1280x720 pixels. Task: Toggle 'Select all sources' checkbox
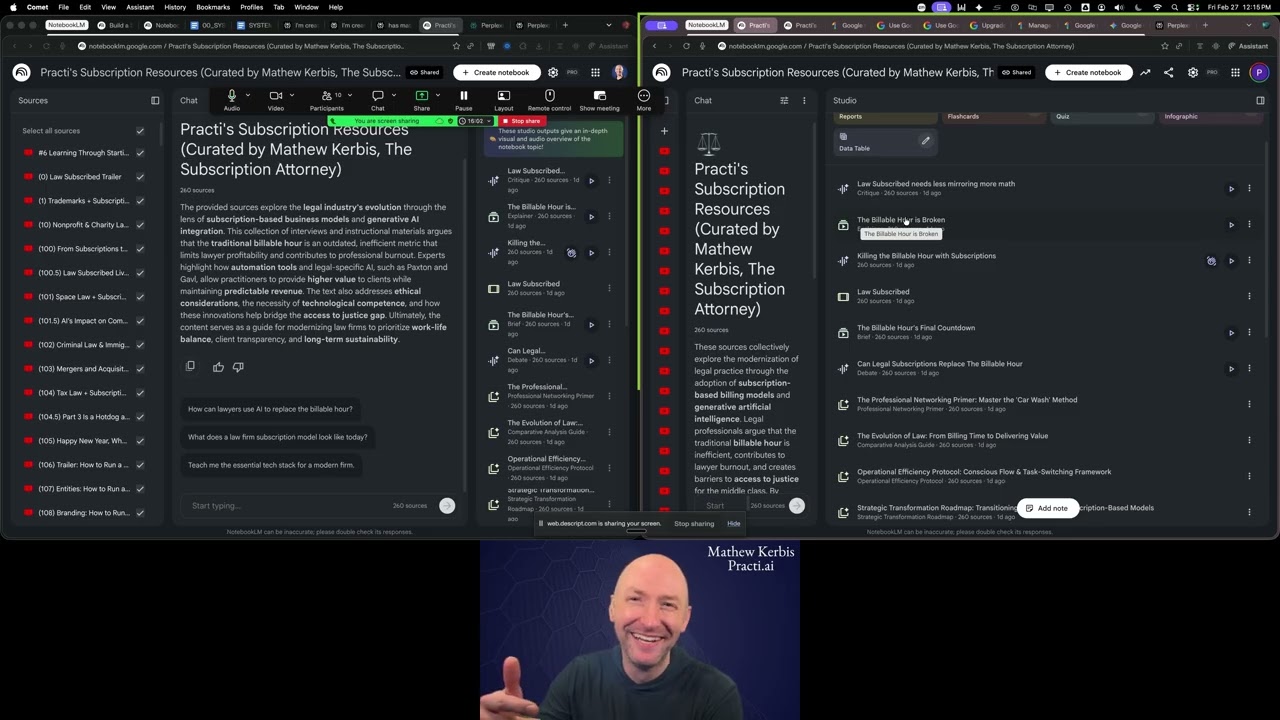pos(140,131)
